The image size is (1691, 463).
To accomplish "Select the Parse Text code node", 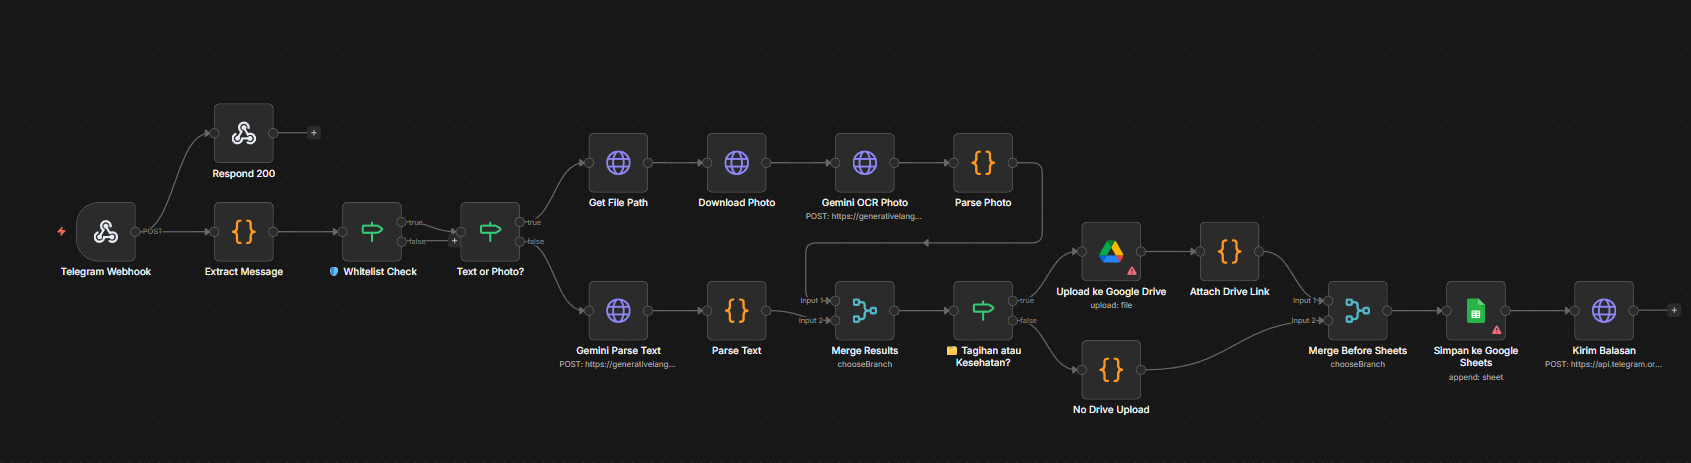I will tap(736, 311).
